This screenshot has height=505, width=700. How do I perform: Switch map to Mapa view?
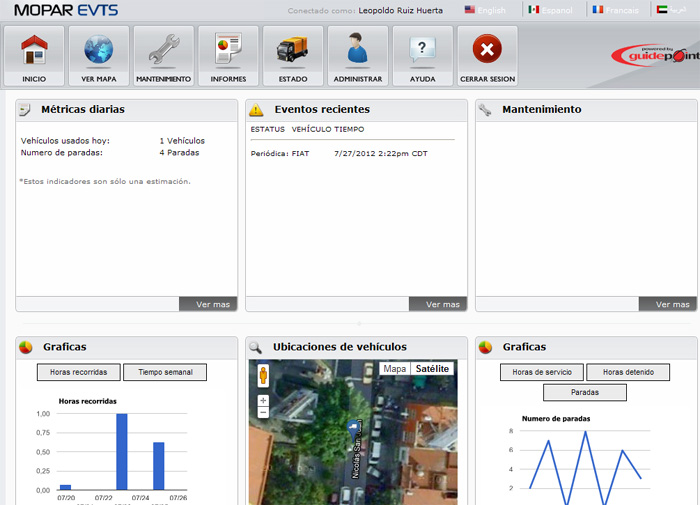[395, 369]
